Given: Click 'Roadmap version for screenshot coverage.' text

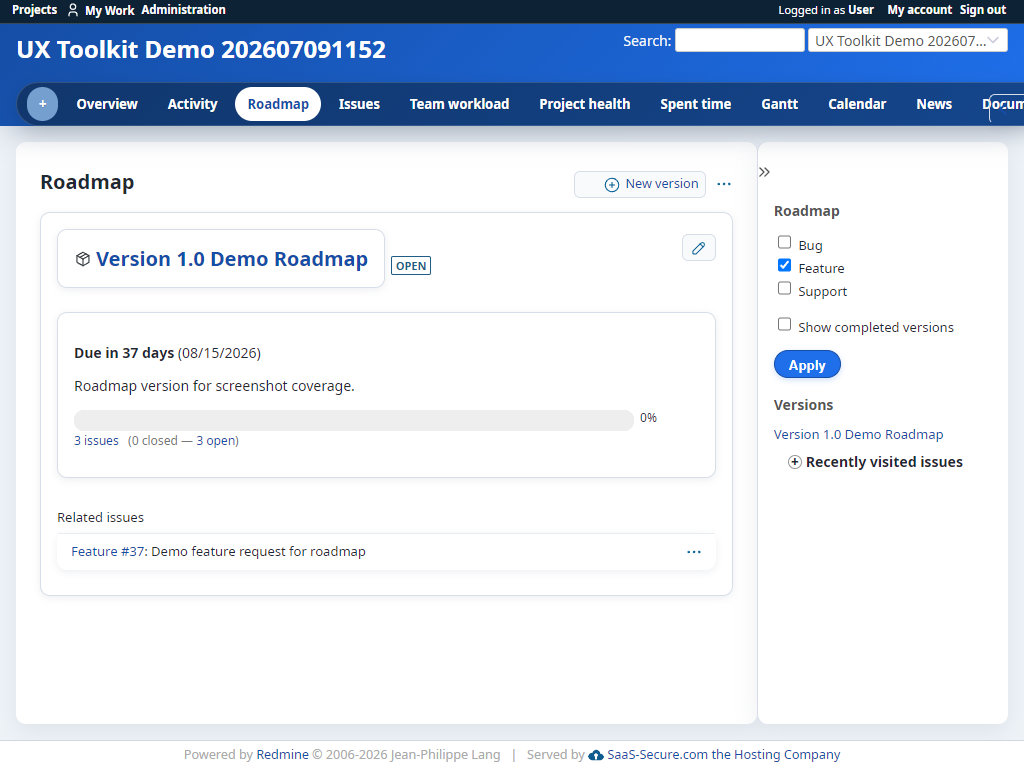Looking at the screenshot, I should tap(214, 386).
